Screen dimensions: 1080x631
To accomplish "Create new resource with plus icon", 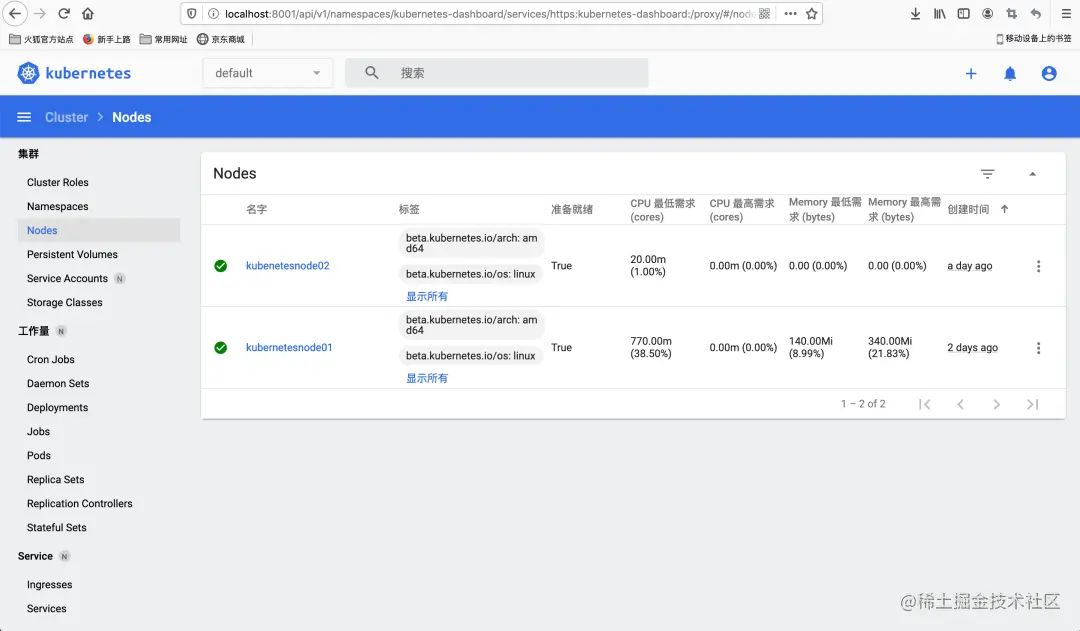I will tap(970, 74).
